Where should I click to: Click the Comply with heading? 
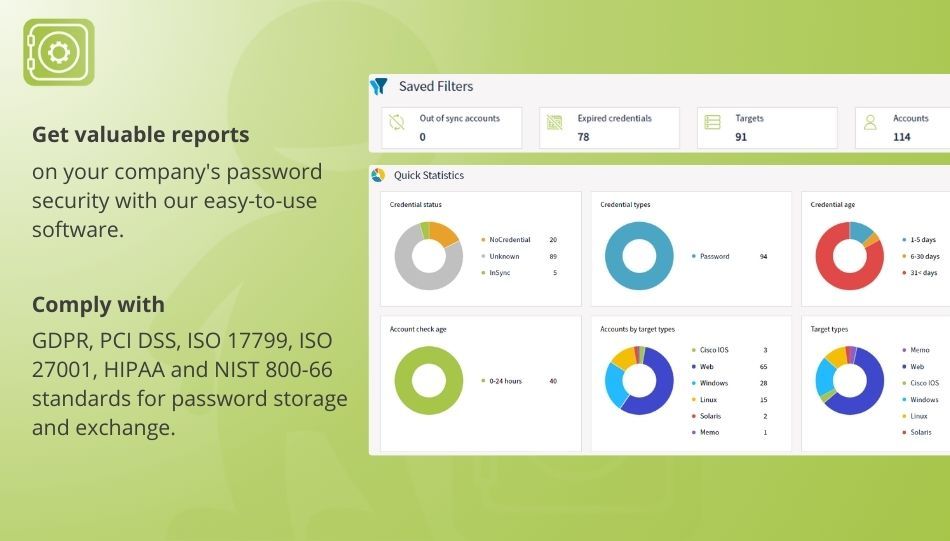[98, 304]
